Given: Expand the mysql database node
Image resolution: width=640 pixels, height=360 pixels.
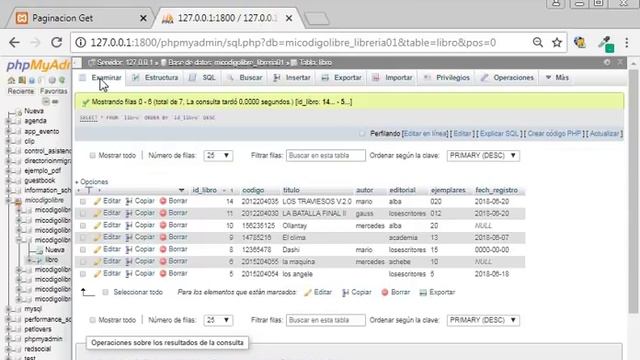Looking at the screenshot, I should coord(8,309).
